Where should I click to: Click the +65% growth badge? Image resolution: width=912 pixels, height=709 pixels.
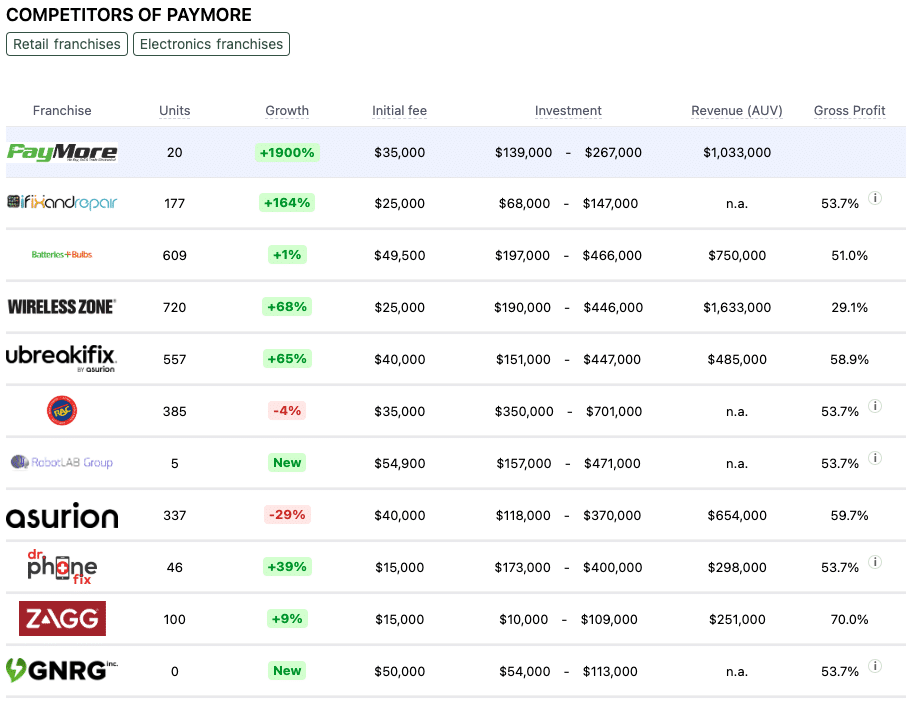(287, 358)
